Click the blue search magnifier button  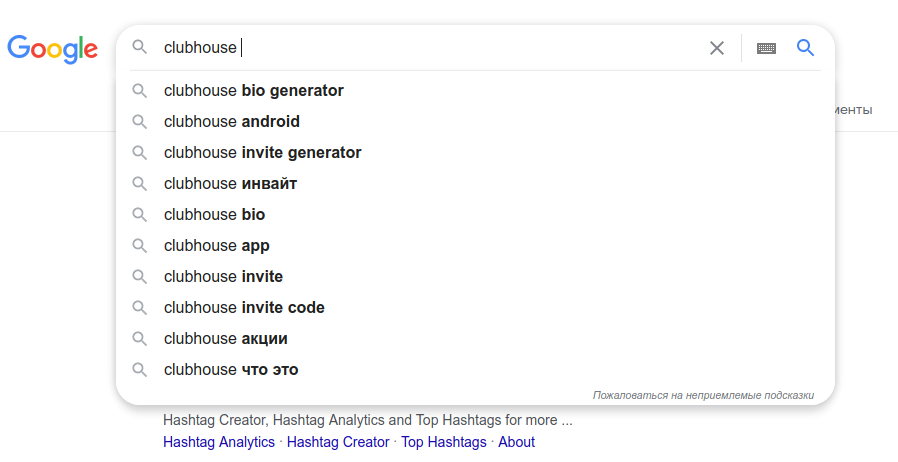tap(806, 47)
